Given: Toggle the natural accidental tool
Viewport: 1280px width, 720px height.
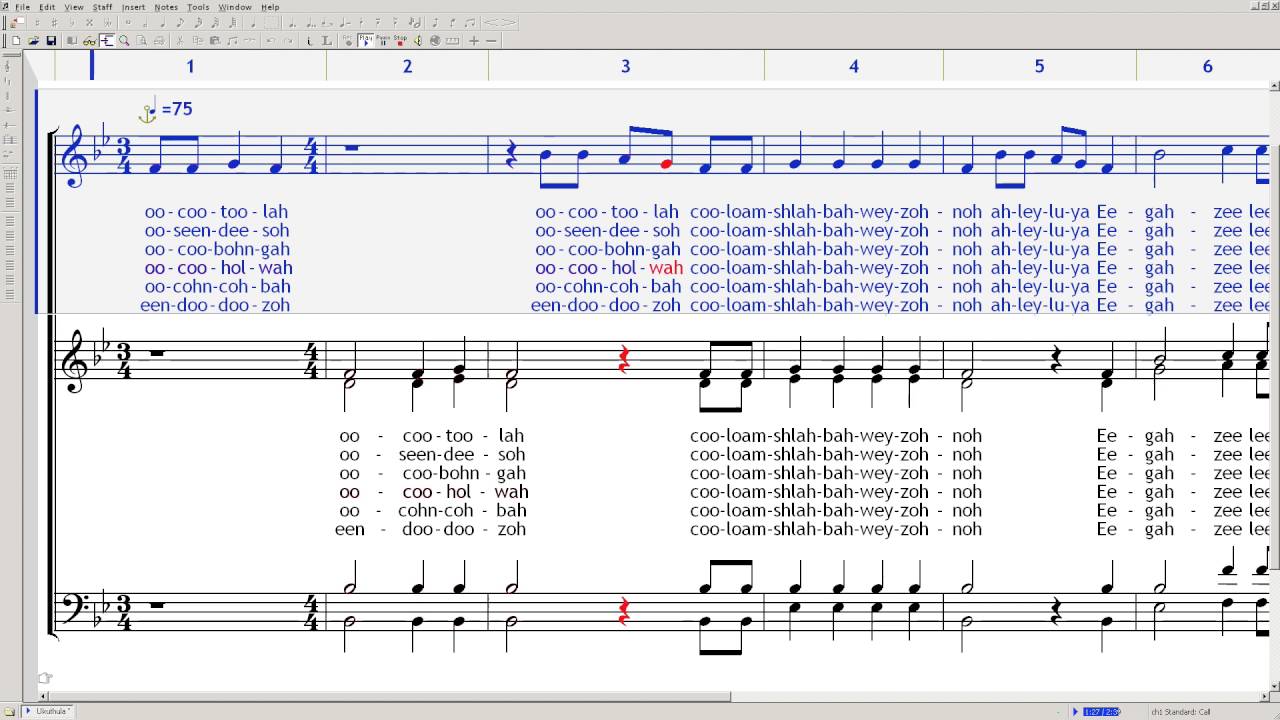Looking at the screenshot, I should 37,22.
